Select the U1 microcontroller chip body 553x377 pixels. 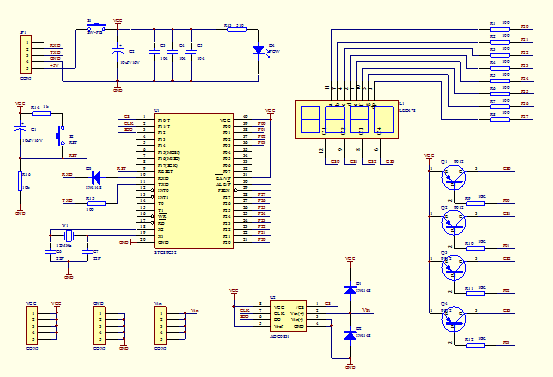coord(194,181)
